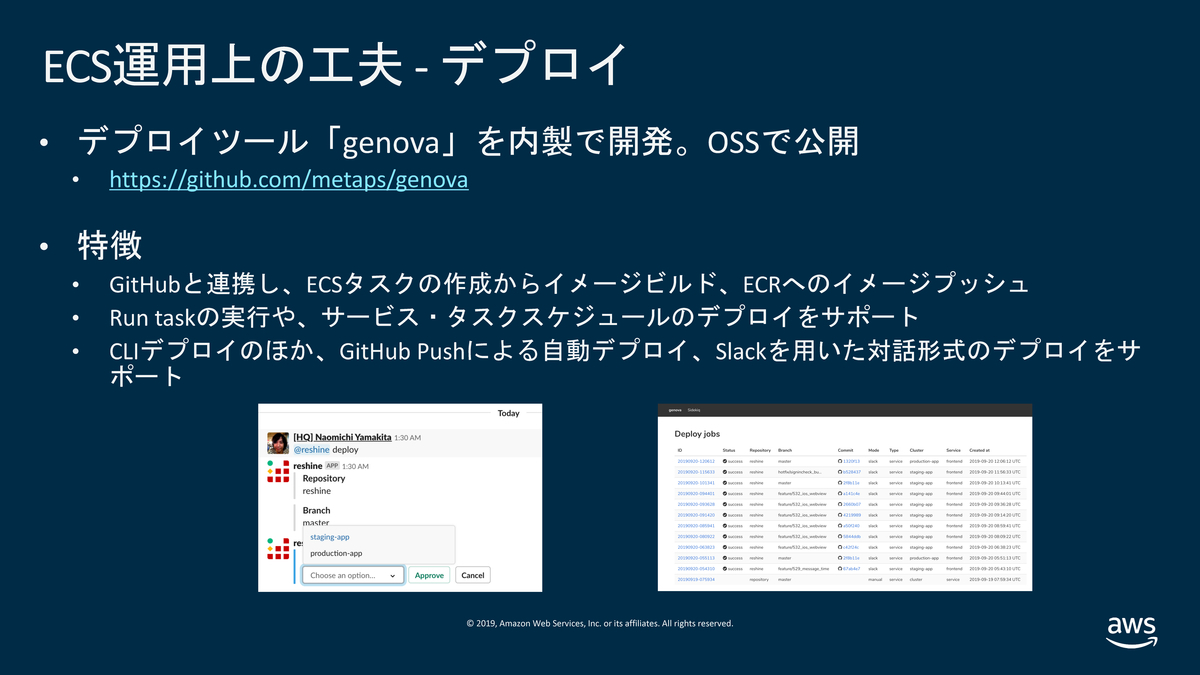Click the success check icon for job 20190920-120612

tap(725, 461)
